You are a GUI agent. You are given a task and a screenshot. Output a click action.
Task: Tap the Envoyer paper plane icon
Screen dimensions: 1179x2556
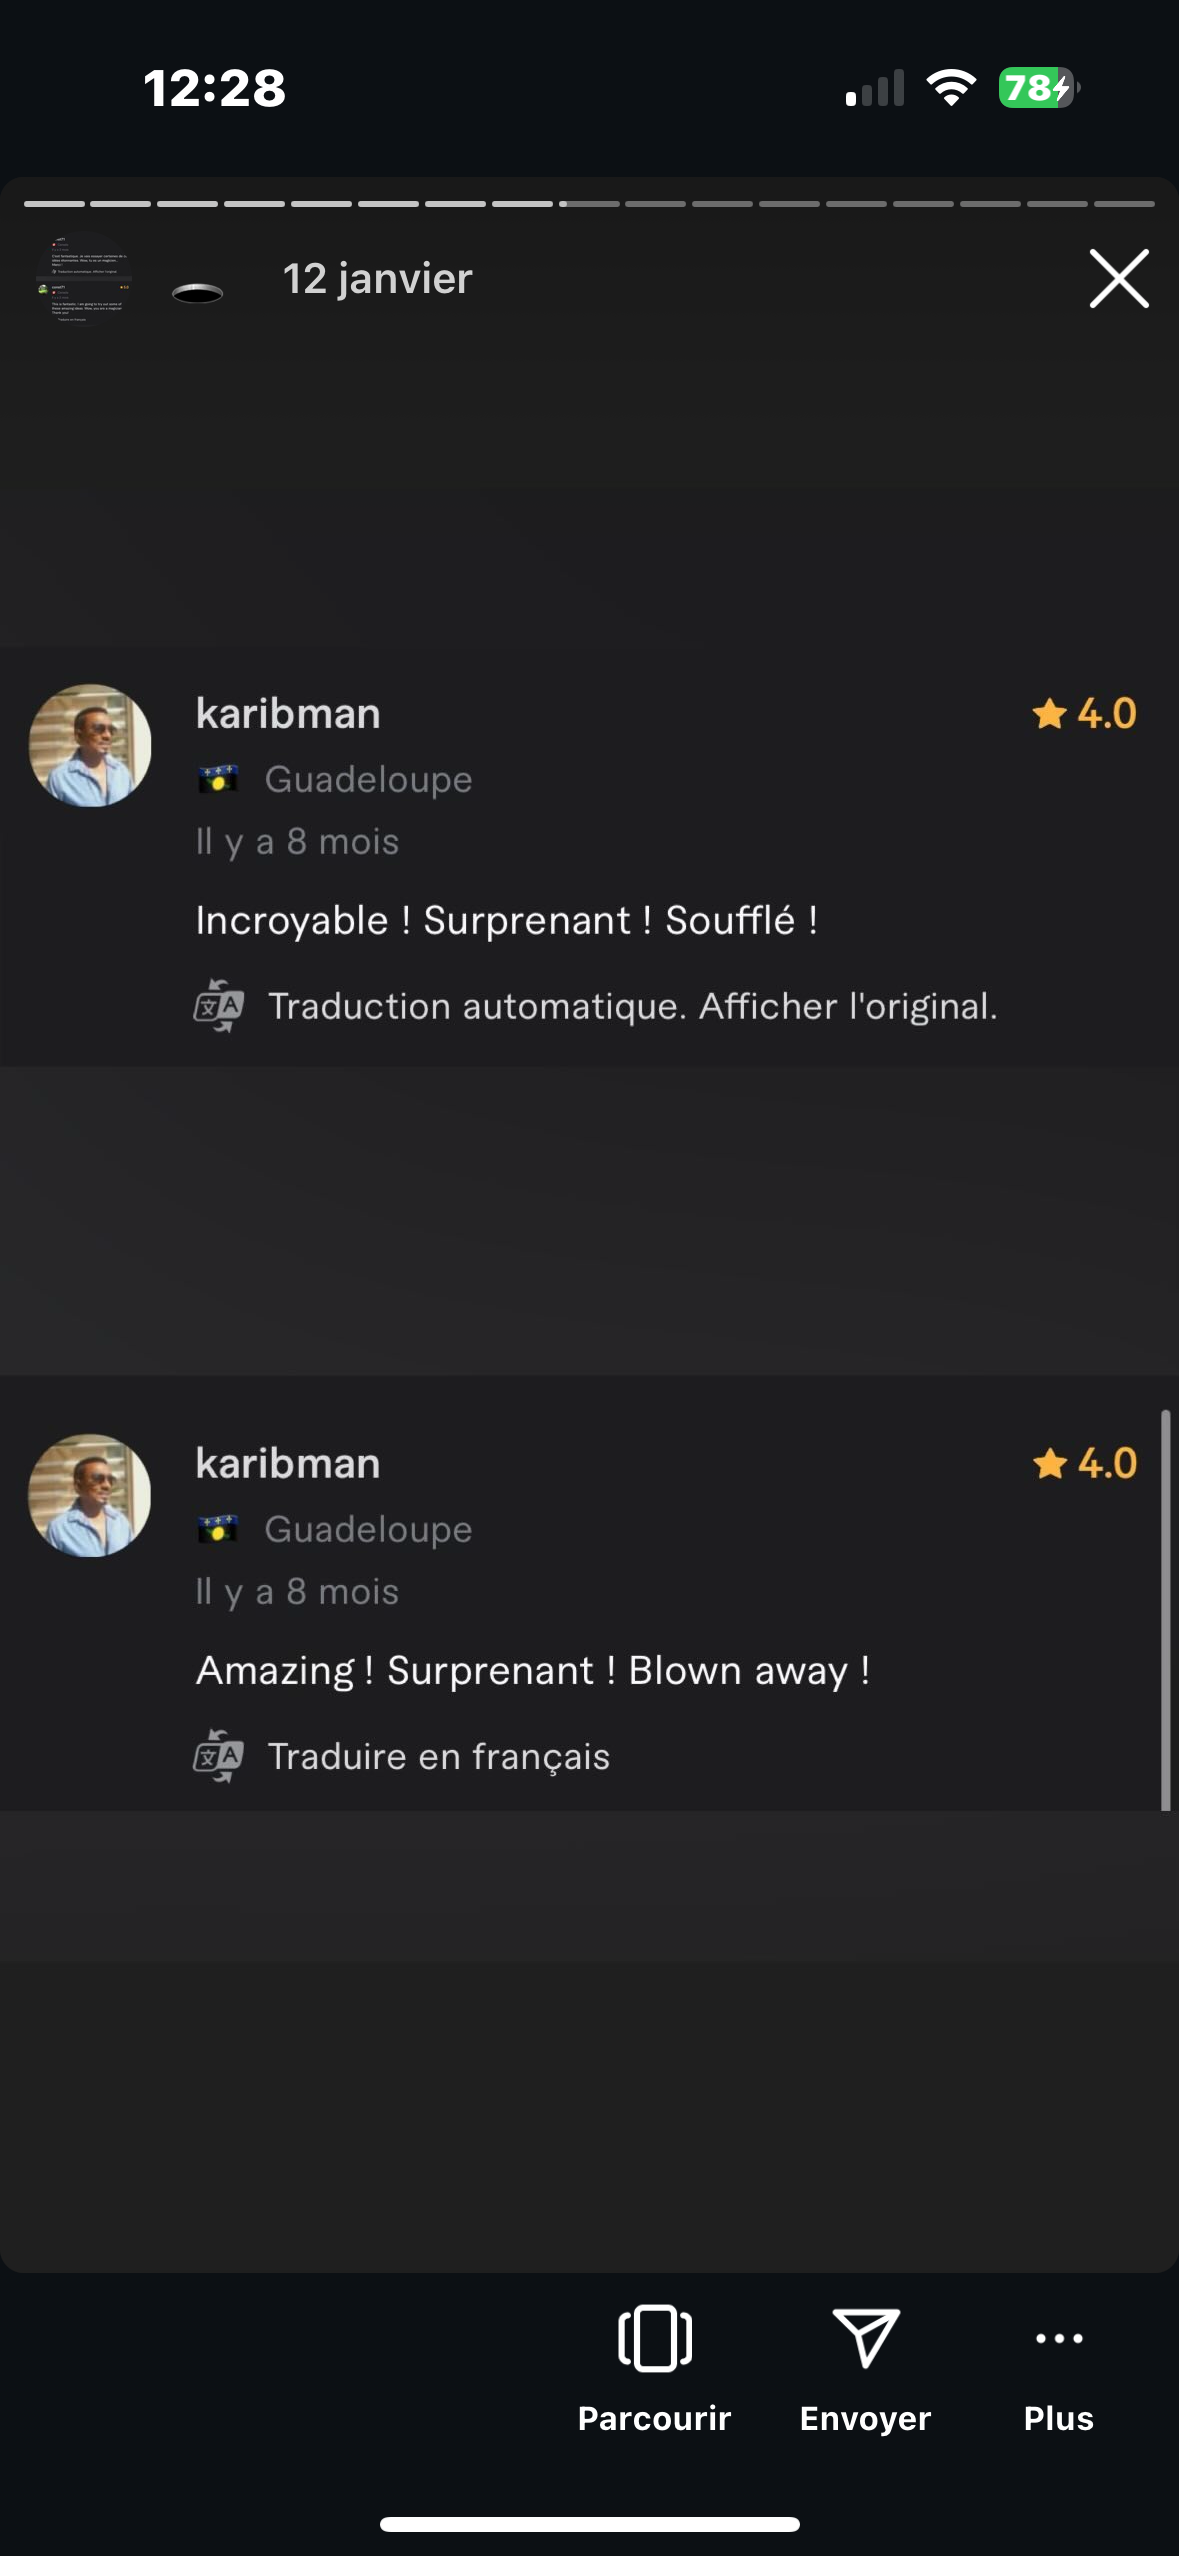(866, 2338)
